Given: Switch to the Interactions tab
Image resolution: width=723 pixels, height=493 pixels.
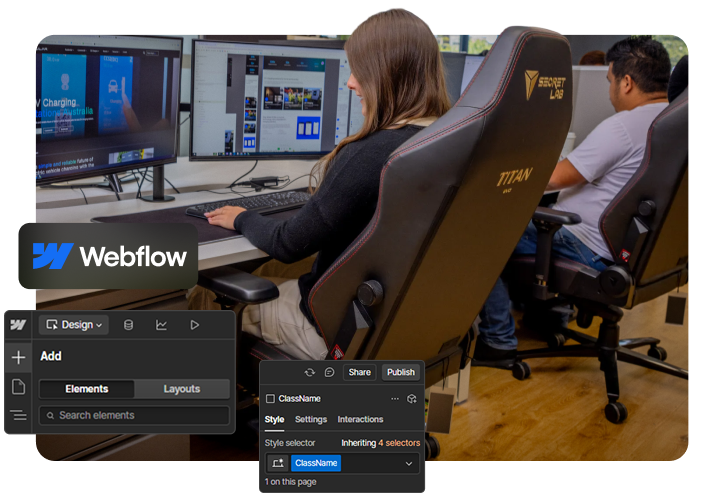Looking at the screenshot, I should [360, 420].
